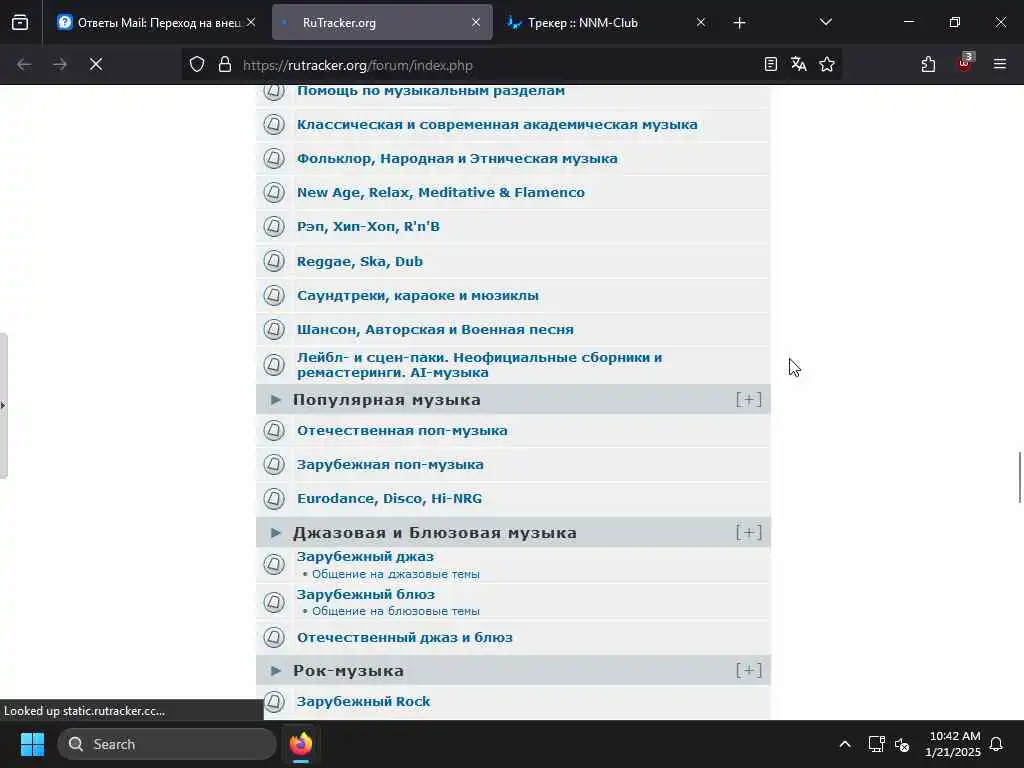Click the taskbar Search box
This screenshot has width=1024, height=768.
167,744
